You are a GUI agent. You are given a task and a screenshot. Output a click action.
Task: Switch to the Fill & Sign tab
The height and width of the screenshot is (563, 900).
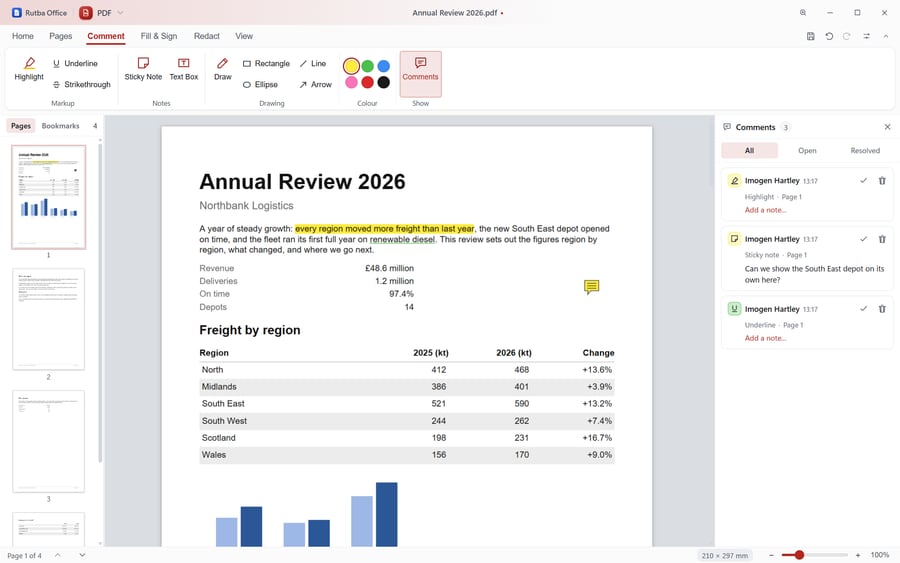(159, 36)
